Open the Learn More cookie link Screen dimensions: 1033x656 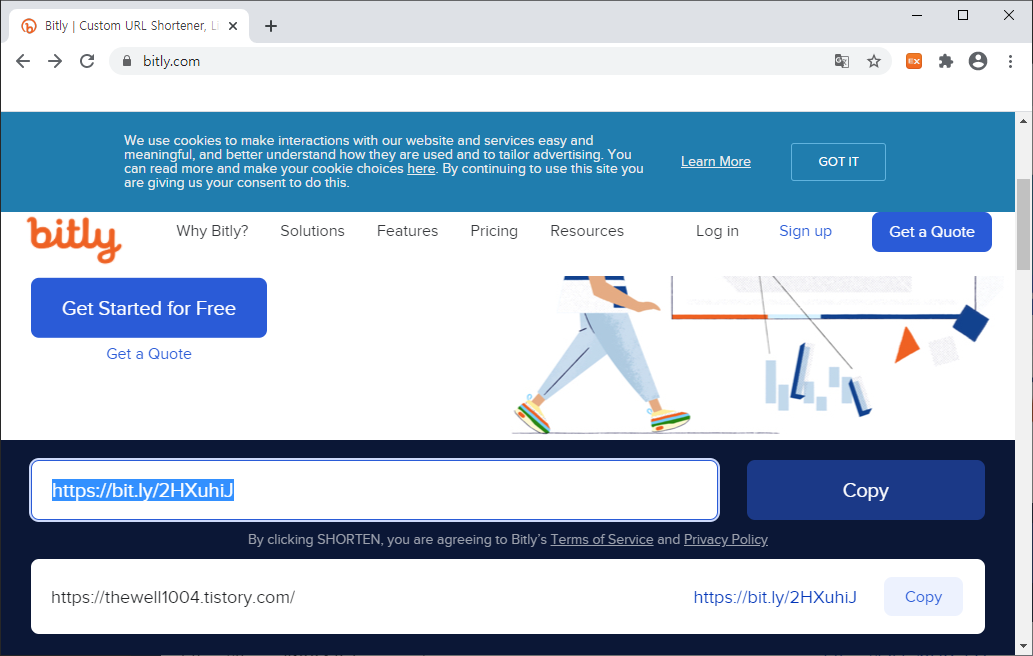715,161
